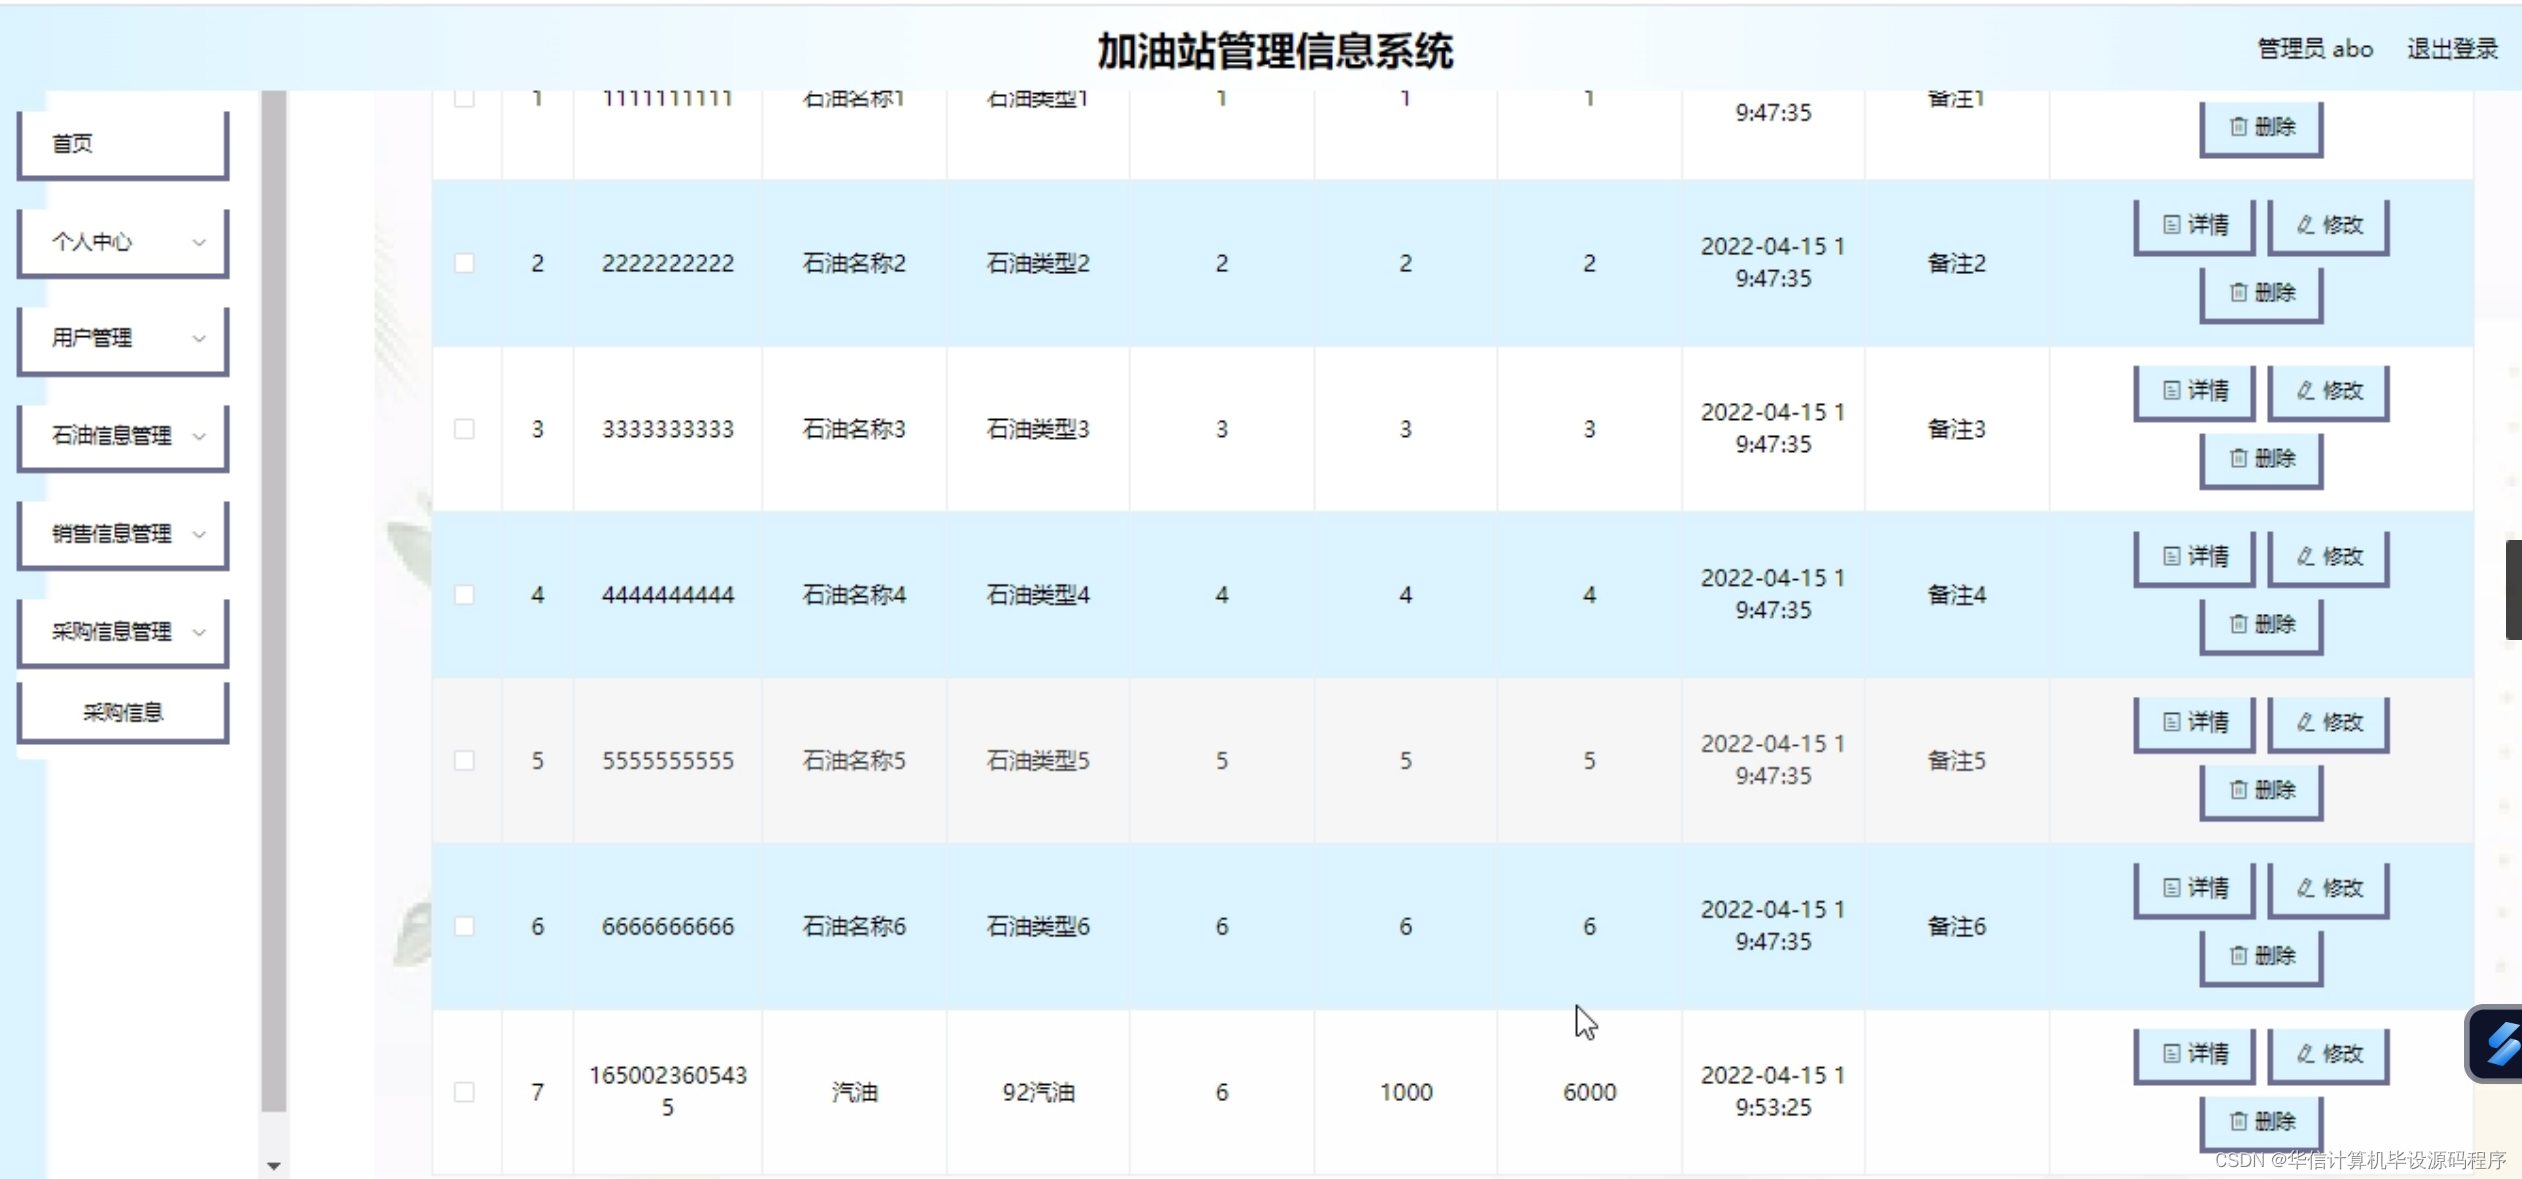The image size is (2522, 1179).
Task: Expand the 个人中心 menu chevron
Action: (x=199, y=242)
